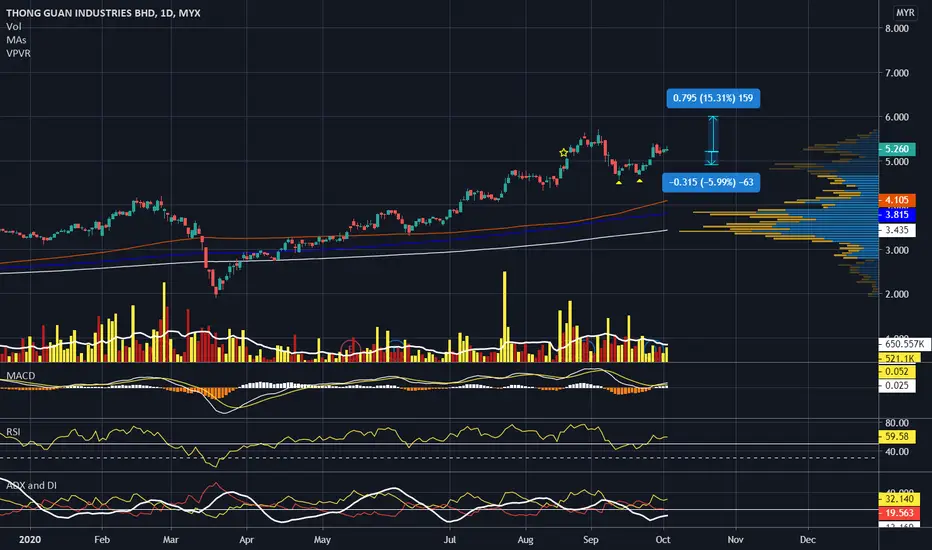The height and width of the screenshot is (550, 932).
Task: Select the VPVR indicator label
Action: (x=18, y=54)
